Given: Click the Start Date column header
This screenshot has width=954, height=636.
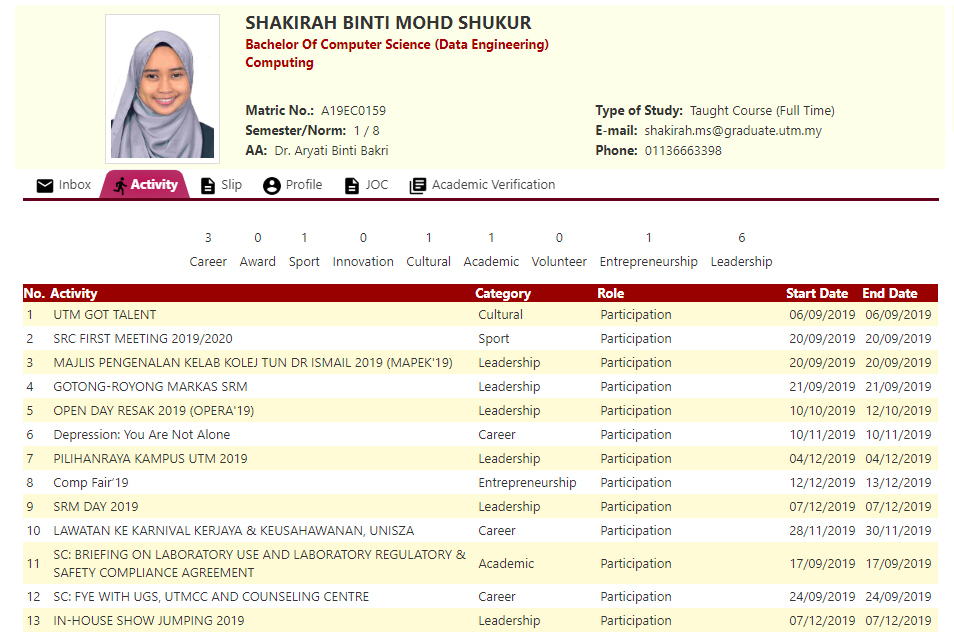Looking at the screenshot, I should click(x=816, y=294).
